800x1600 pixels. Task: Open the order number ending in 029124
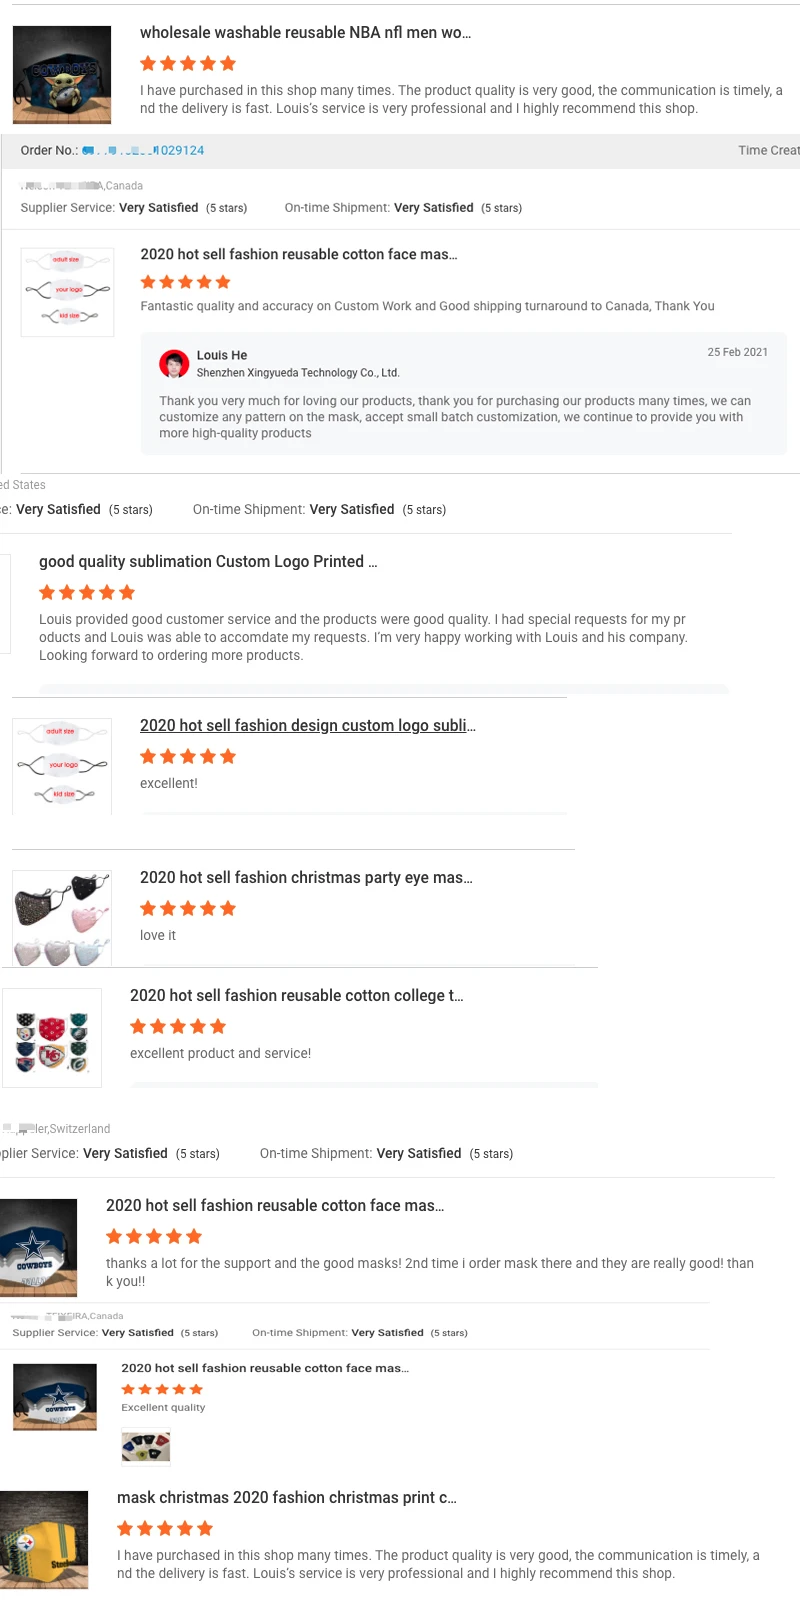143,150
